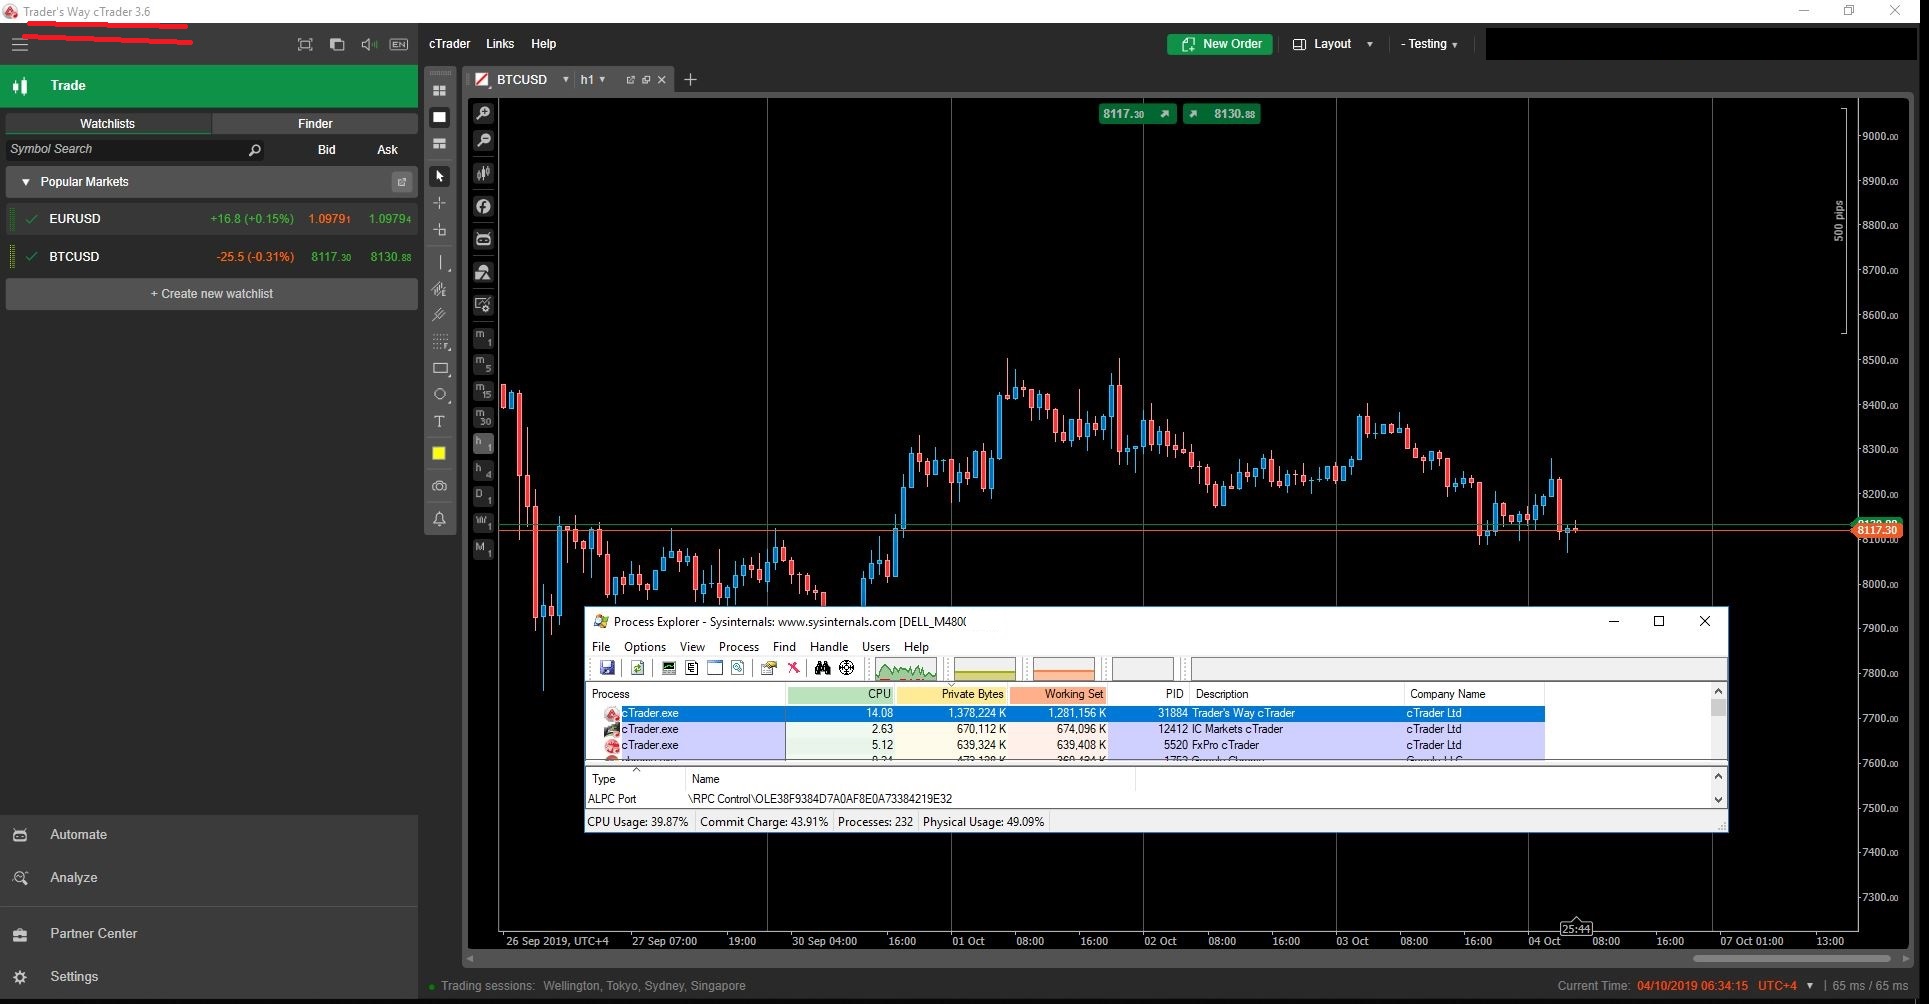Open cTrader Settings

coord(209,977)
